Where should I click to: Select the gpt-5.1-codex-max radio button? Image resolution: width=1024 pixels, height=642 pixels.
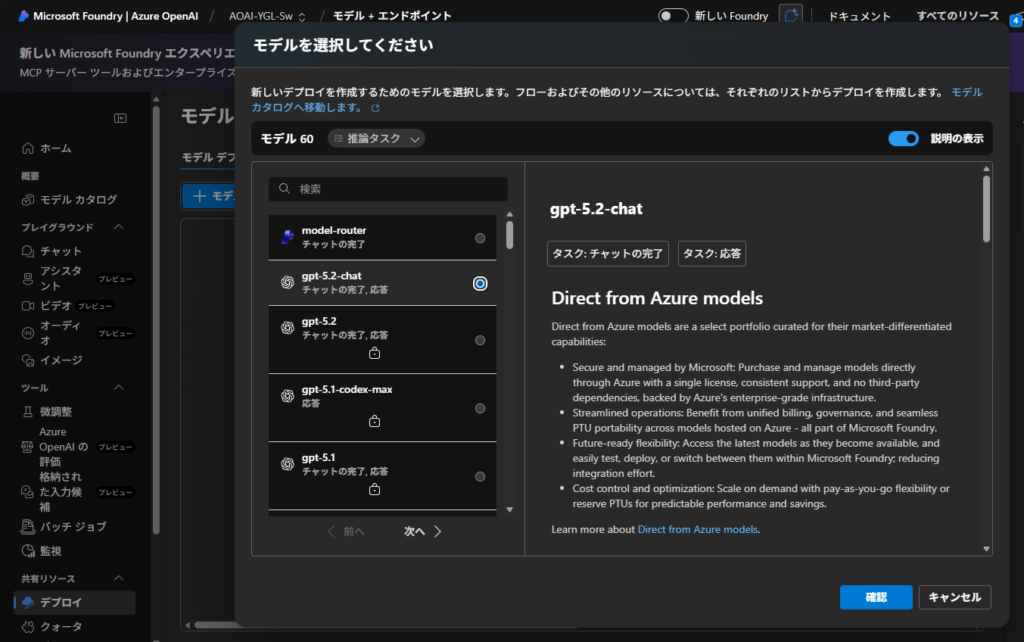click(x=480, y=408)
